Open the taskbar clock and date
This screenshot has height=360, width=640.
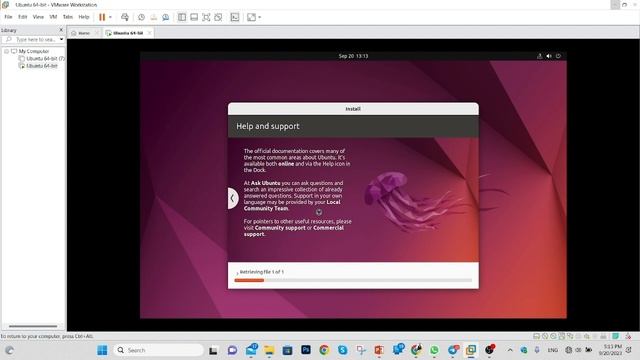click(x=611, y=350)
